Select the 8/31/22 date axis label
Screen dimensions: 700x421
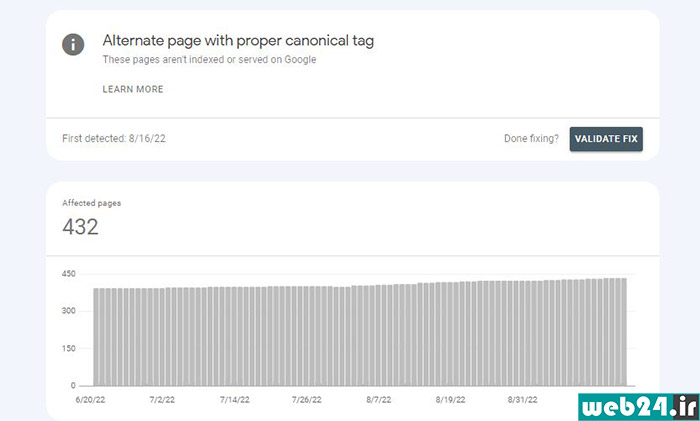coord(523,400)
